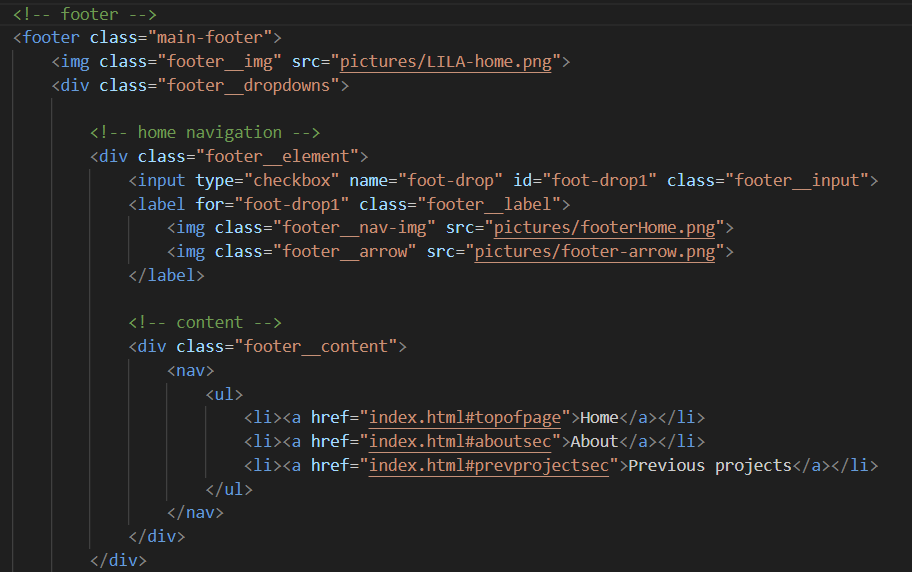The width and height of the screenshot is (912, 572).
Task: Open the pictures/LILA-home.png path link
Action: (446, 62)
